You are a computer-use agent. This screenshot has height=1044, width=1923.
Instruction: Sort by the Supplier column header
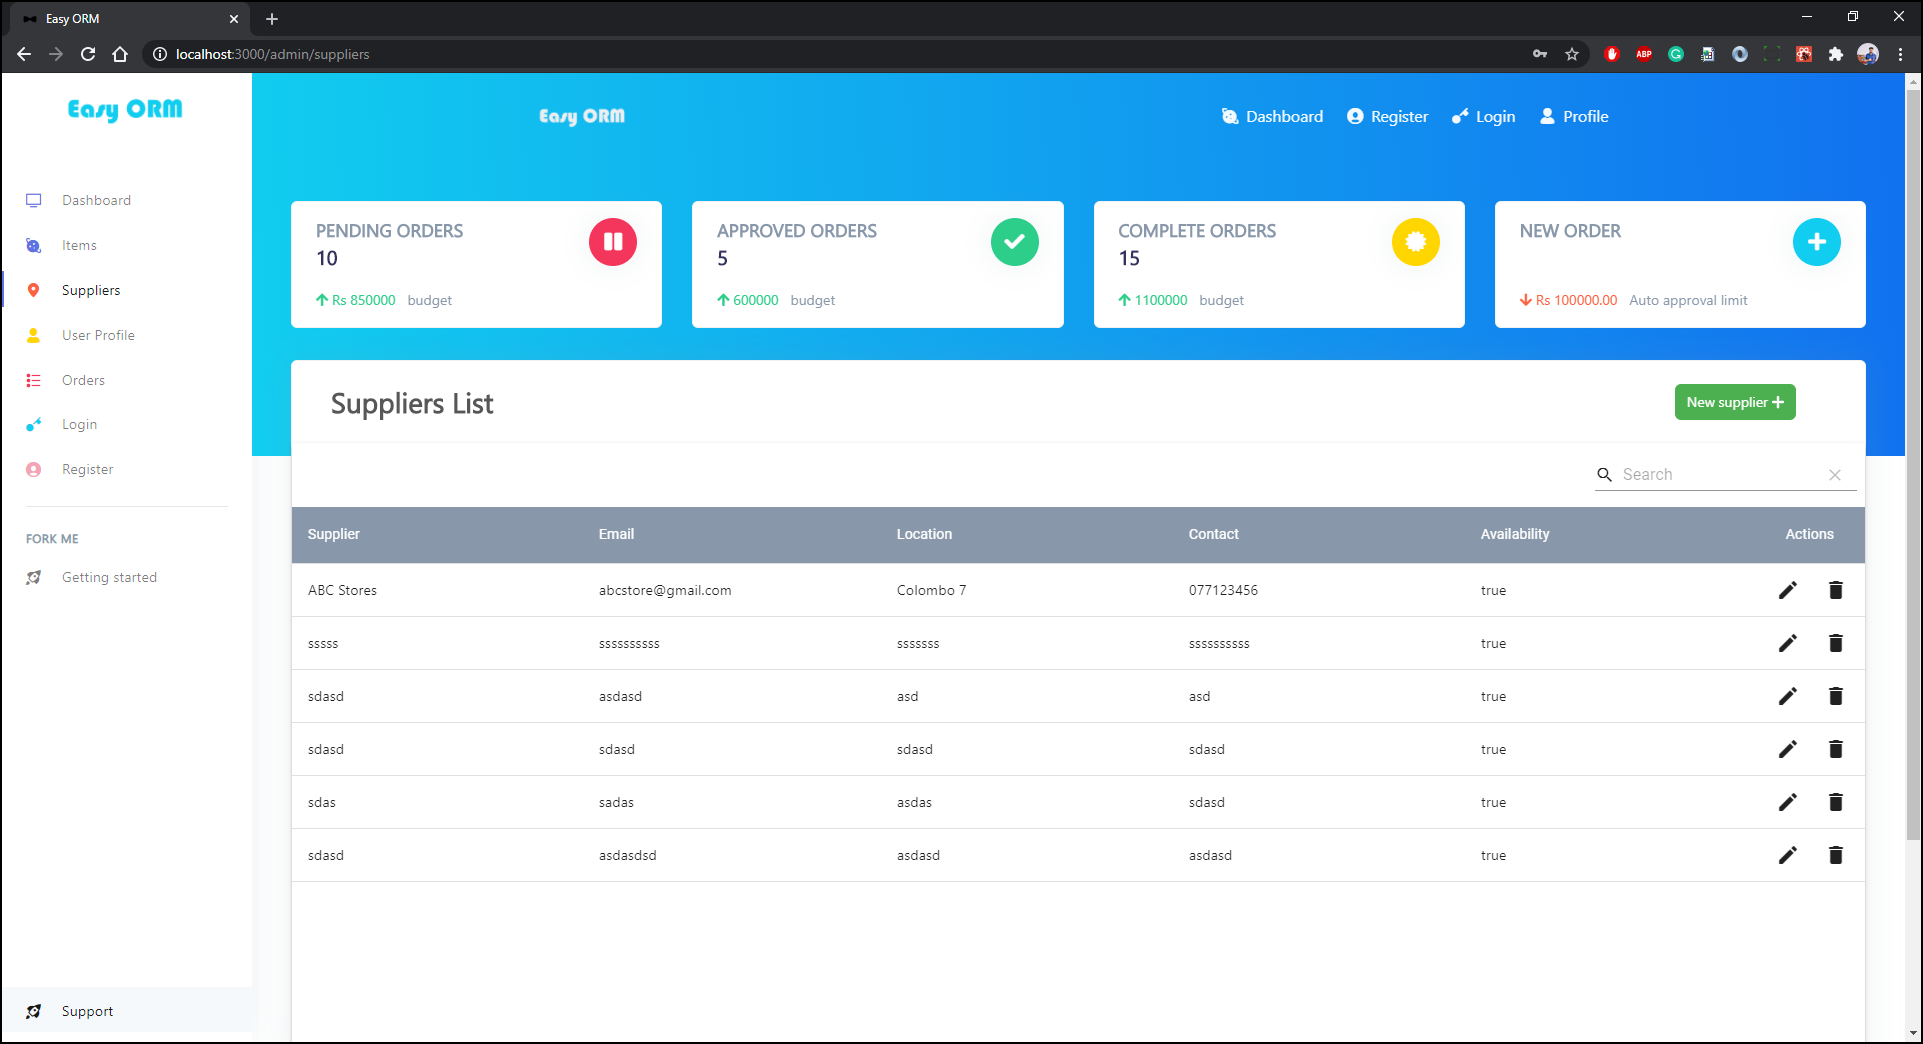[333, 534]
